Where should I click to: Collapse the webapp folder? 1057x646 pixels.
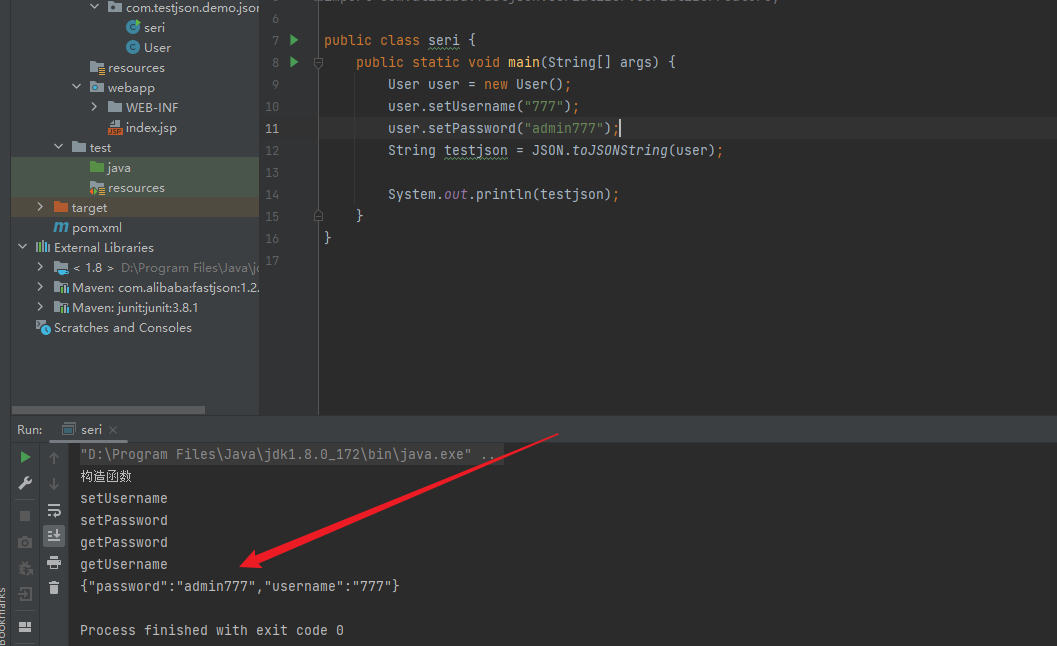click(x=76, y=87)
